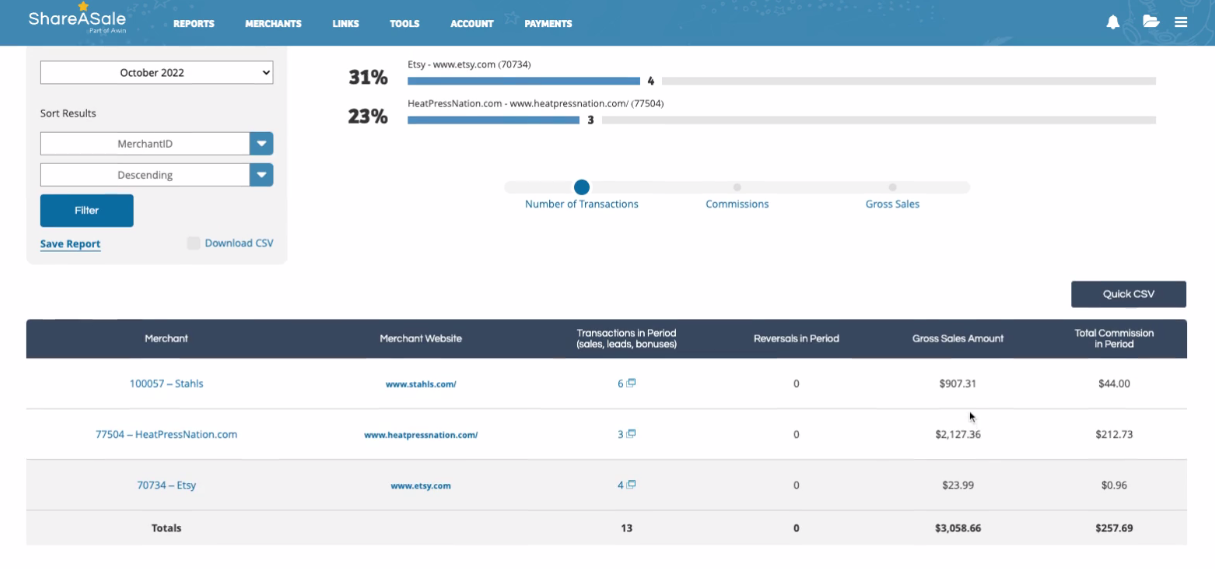Open Stahls transactions detail icon
This screenshot has height=569, width=1215.
631,383
